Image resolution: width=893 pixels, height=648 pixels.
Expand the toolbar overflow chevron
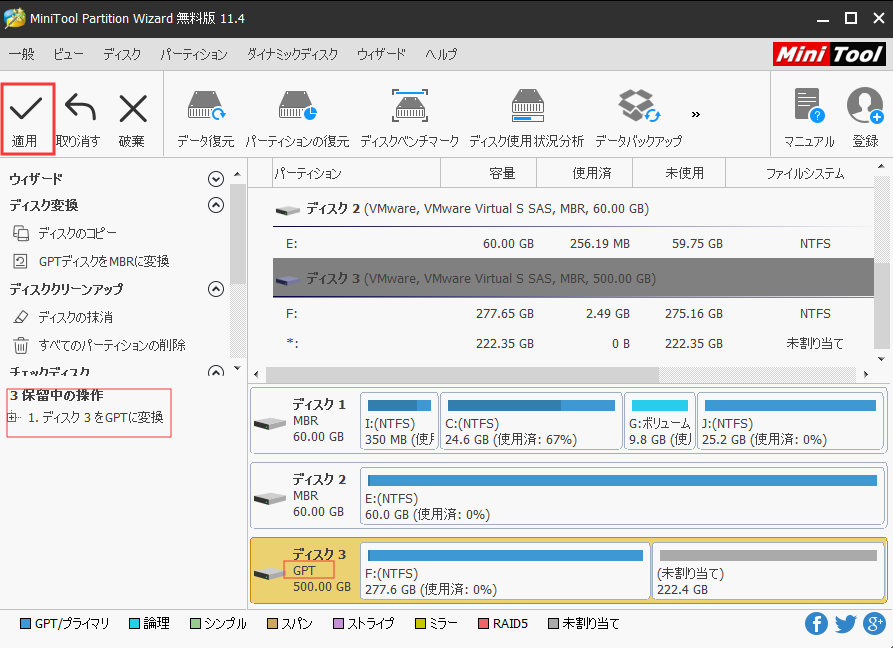(695, 113)
